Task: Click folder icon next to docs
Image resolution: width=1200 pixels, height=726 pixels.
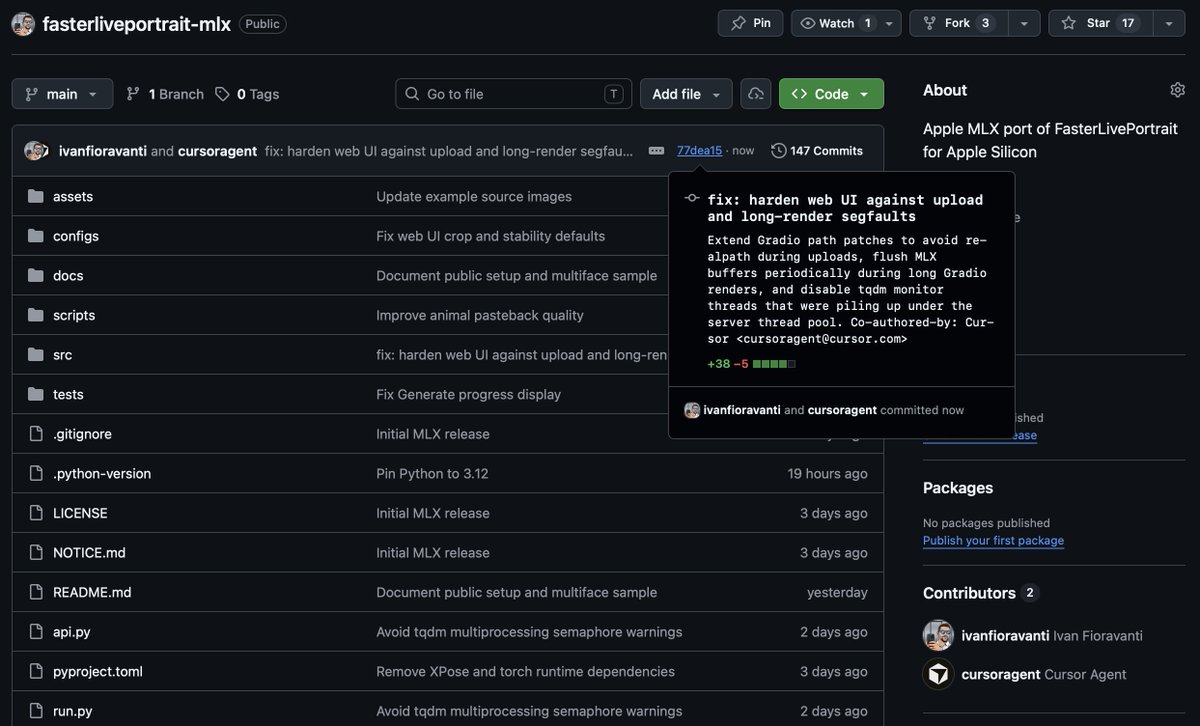Action: tap(36, 275)
